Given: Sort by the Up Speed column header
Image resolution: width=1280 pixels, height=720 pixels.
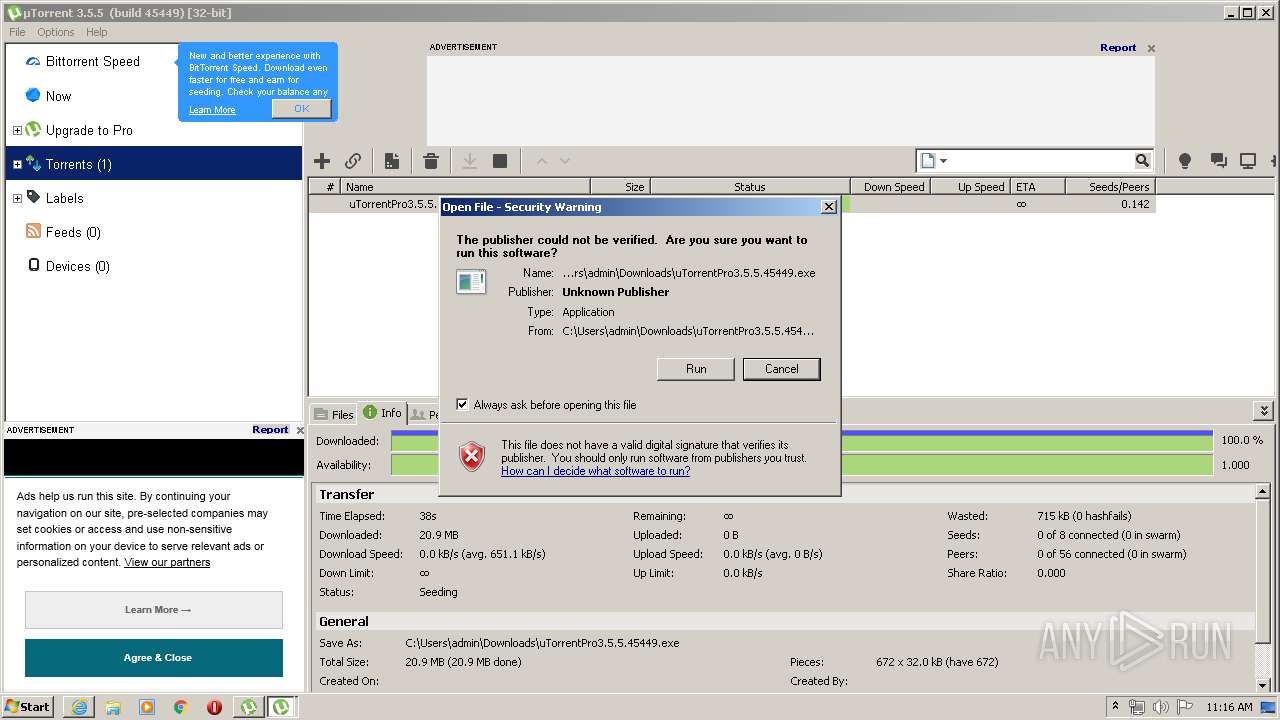Looking at the screenshot, I should pyautogui.click(x=970, y=186).
